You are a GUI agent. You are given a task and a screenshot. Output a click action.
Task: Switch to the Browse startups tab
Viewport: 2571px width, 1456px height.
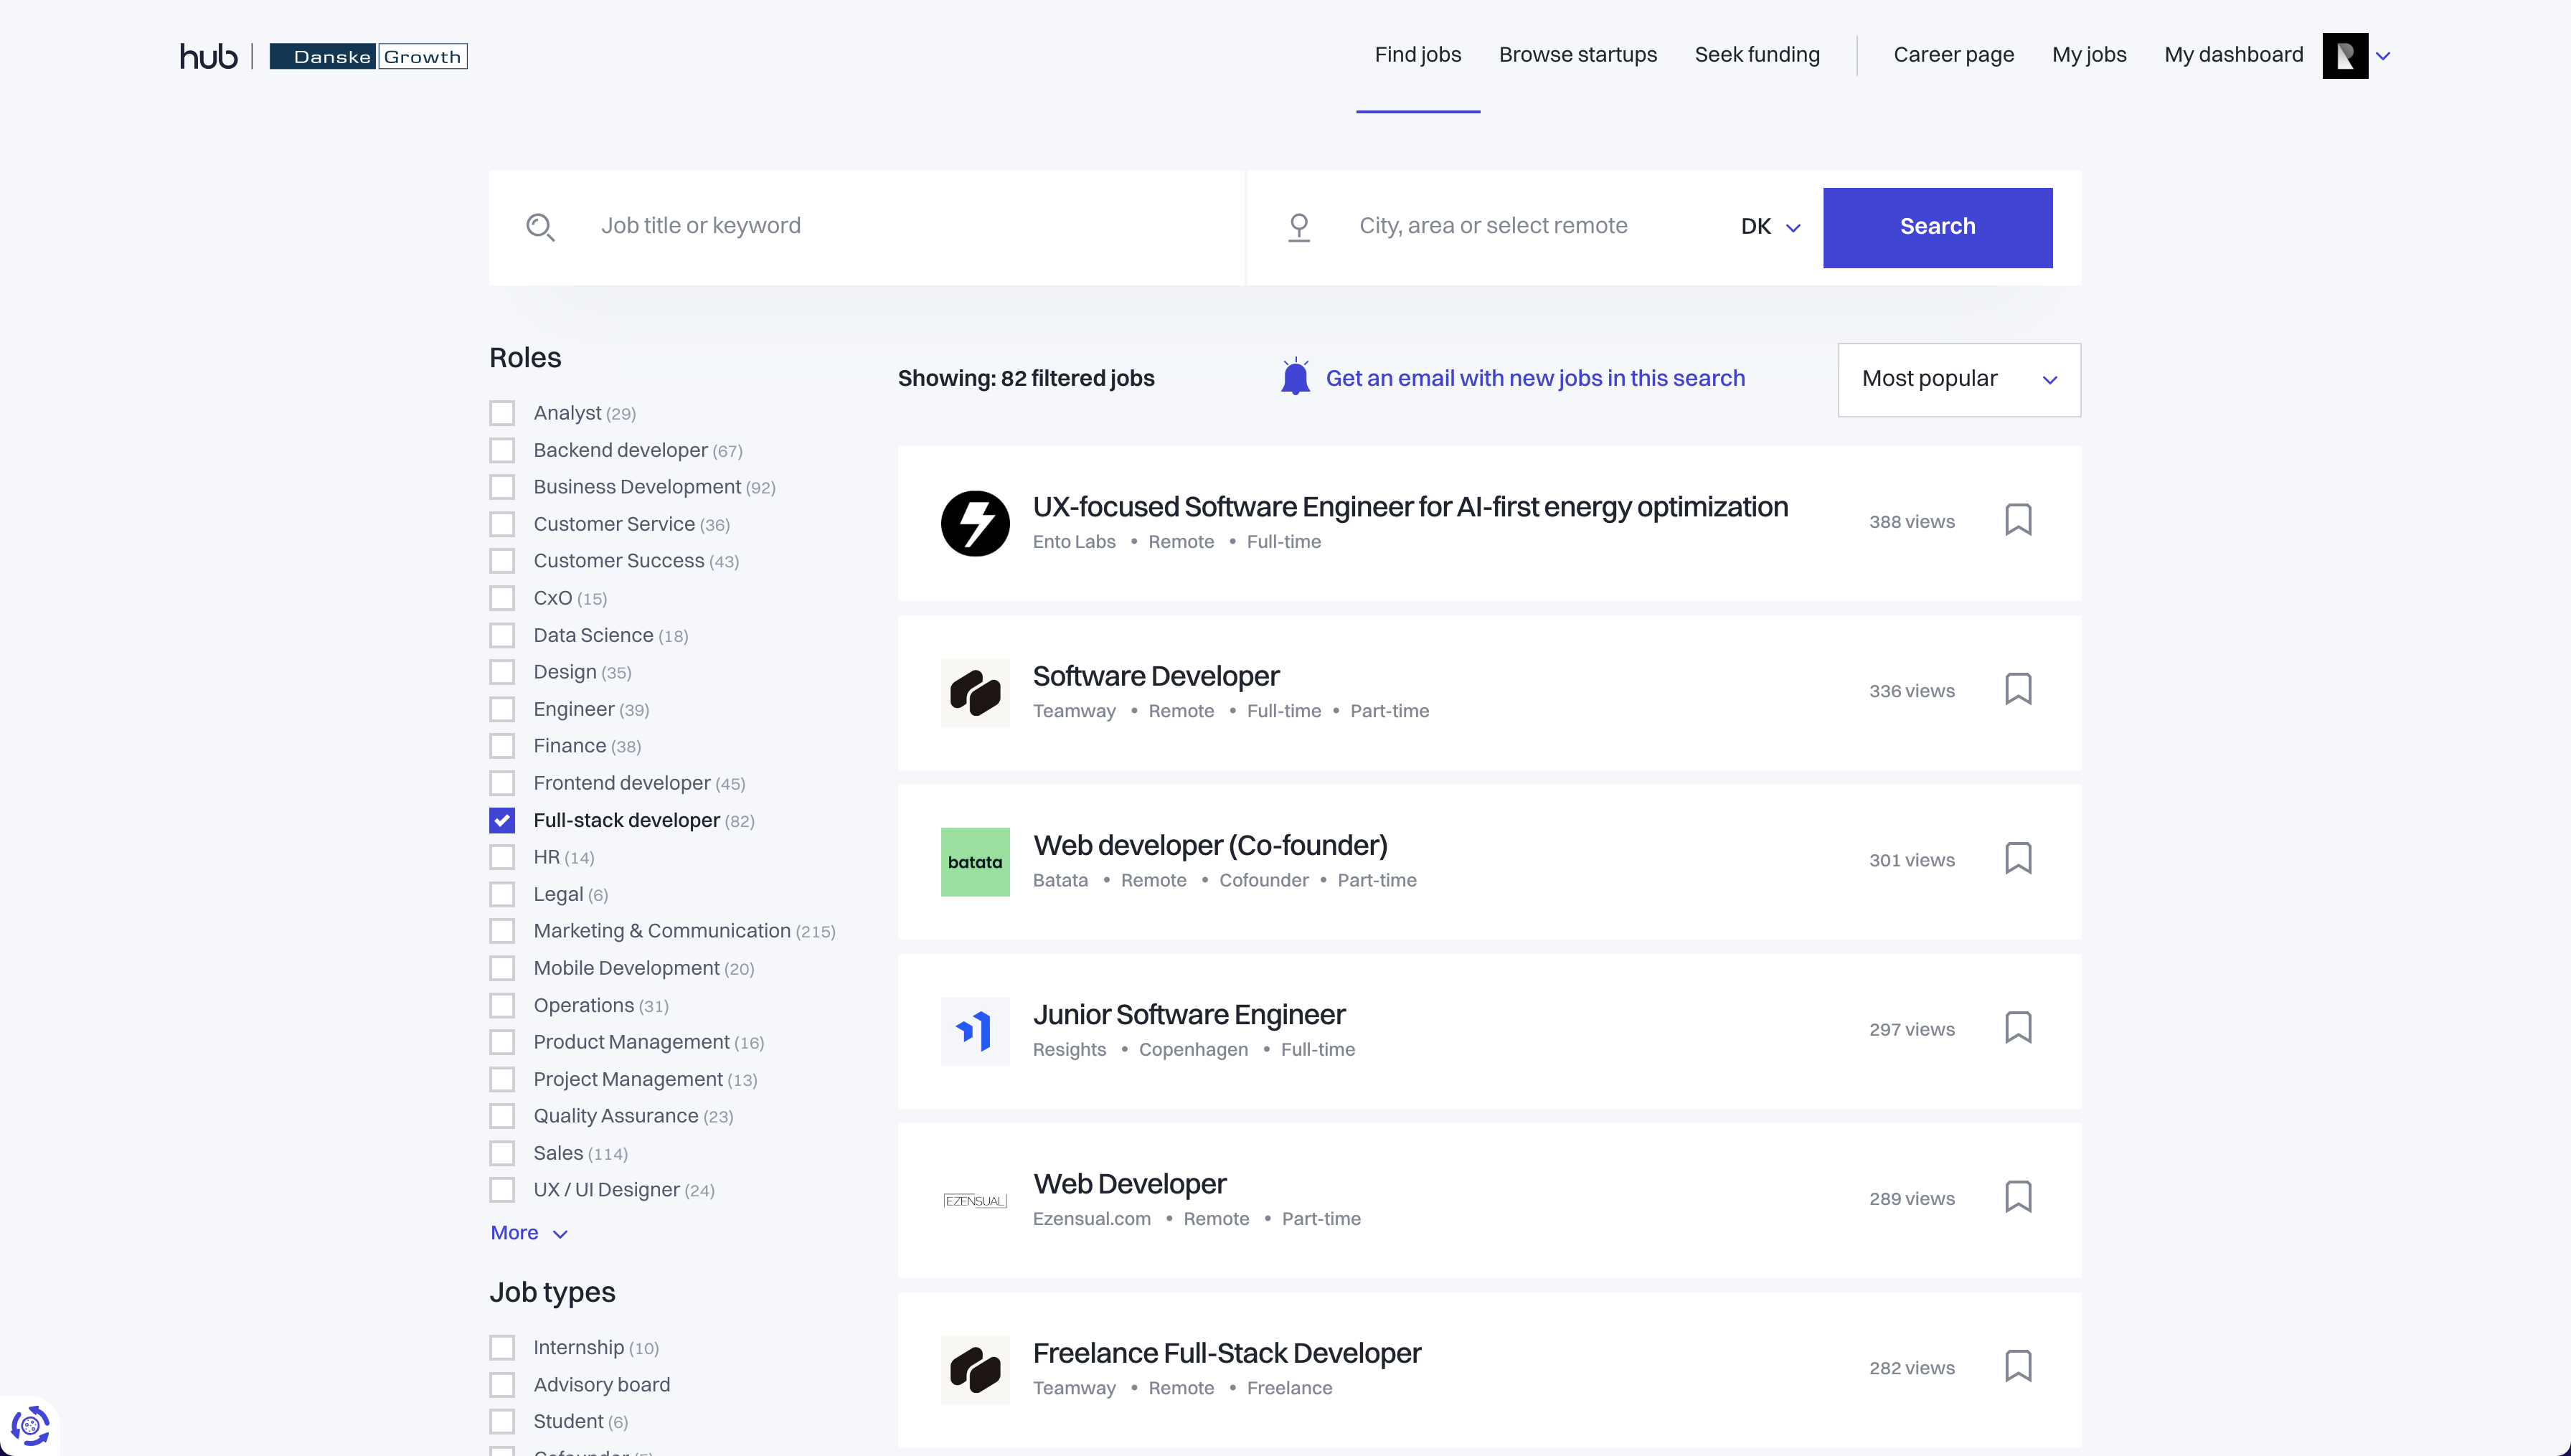(1577, 55)
